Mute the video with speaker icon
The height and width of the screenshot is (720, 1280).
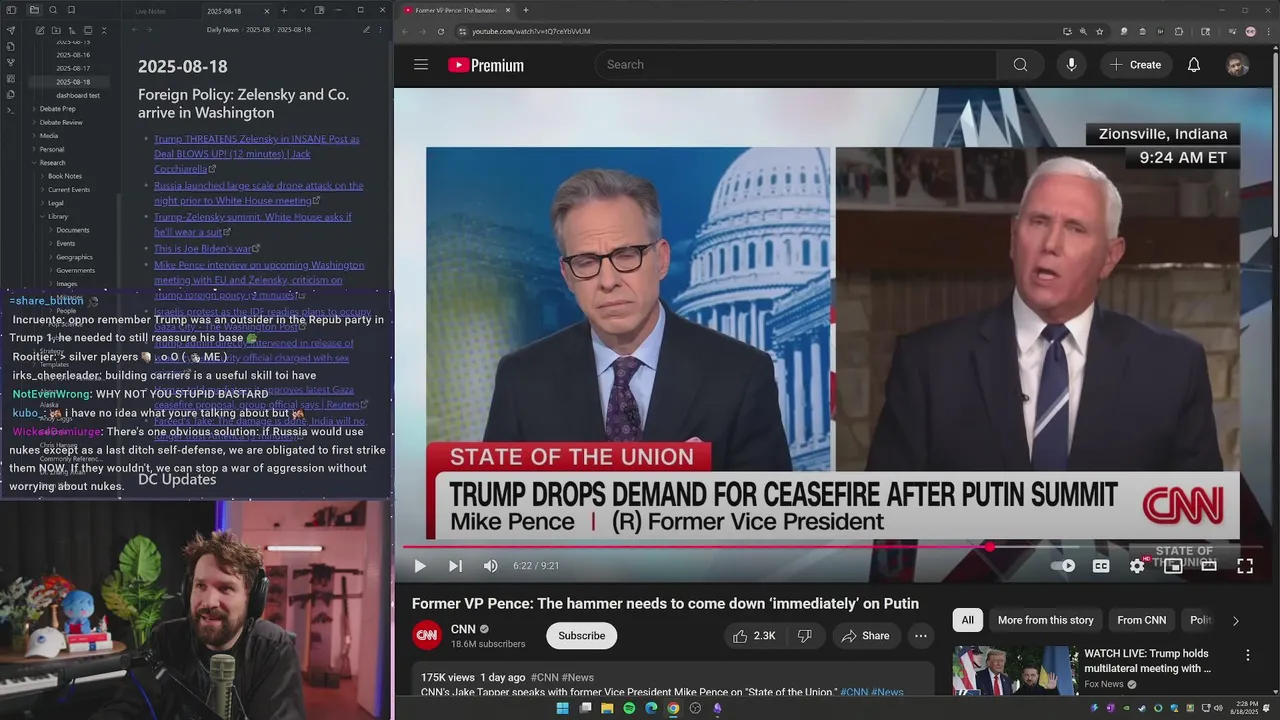(490, 566)
